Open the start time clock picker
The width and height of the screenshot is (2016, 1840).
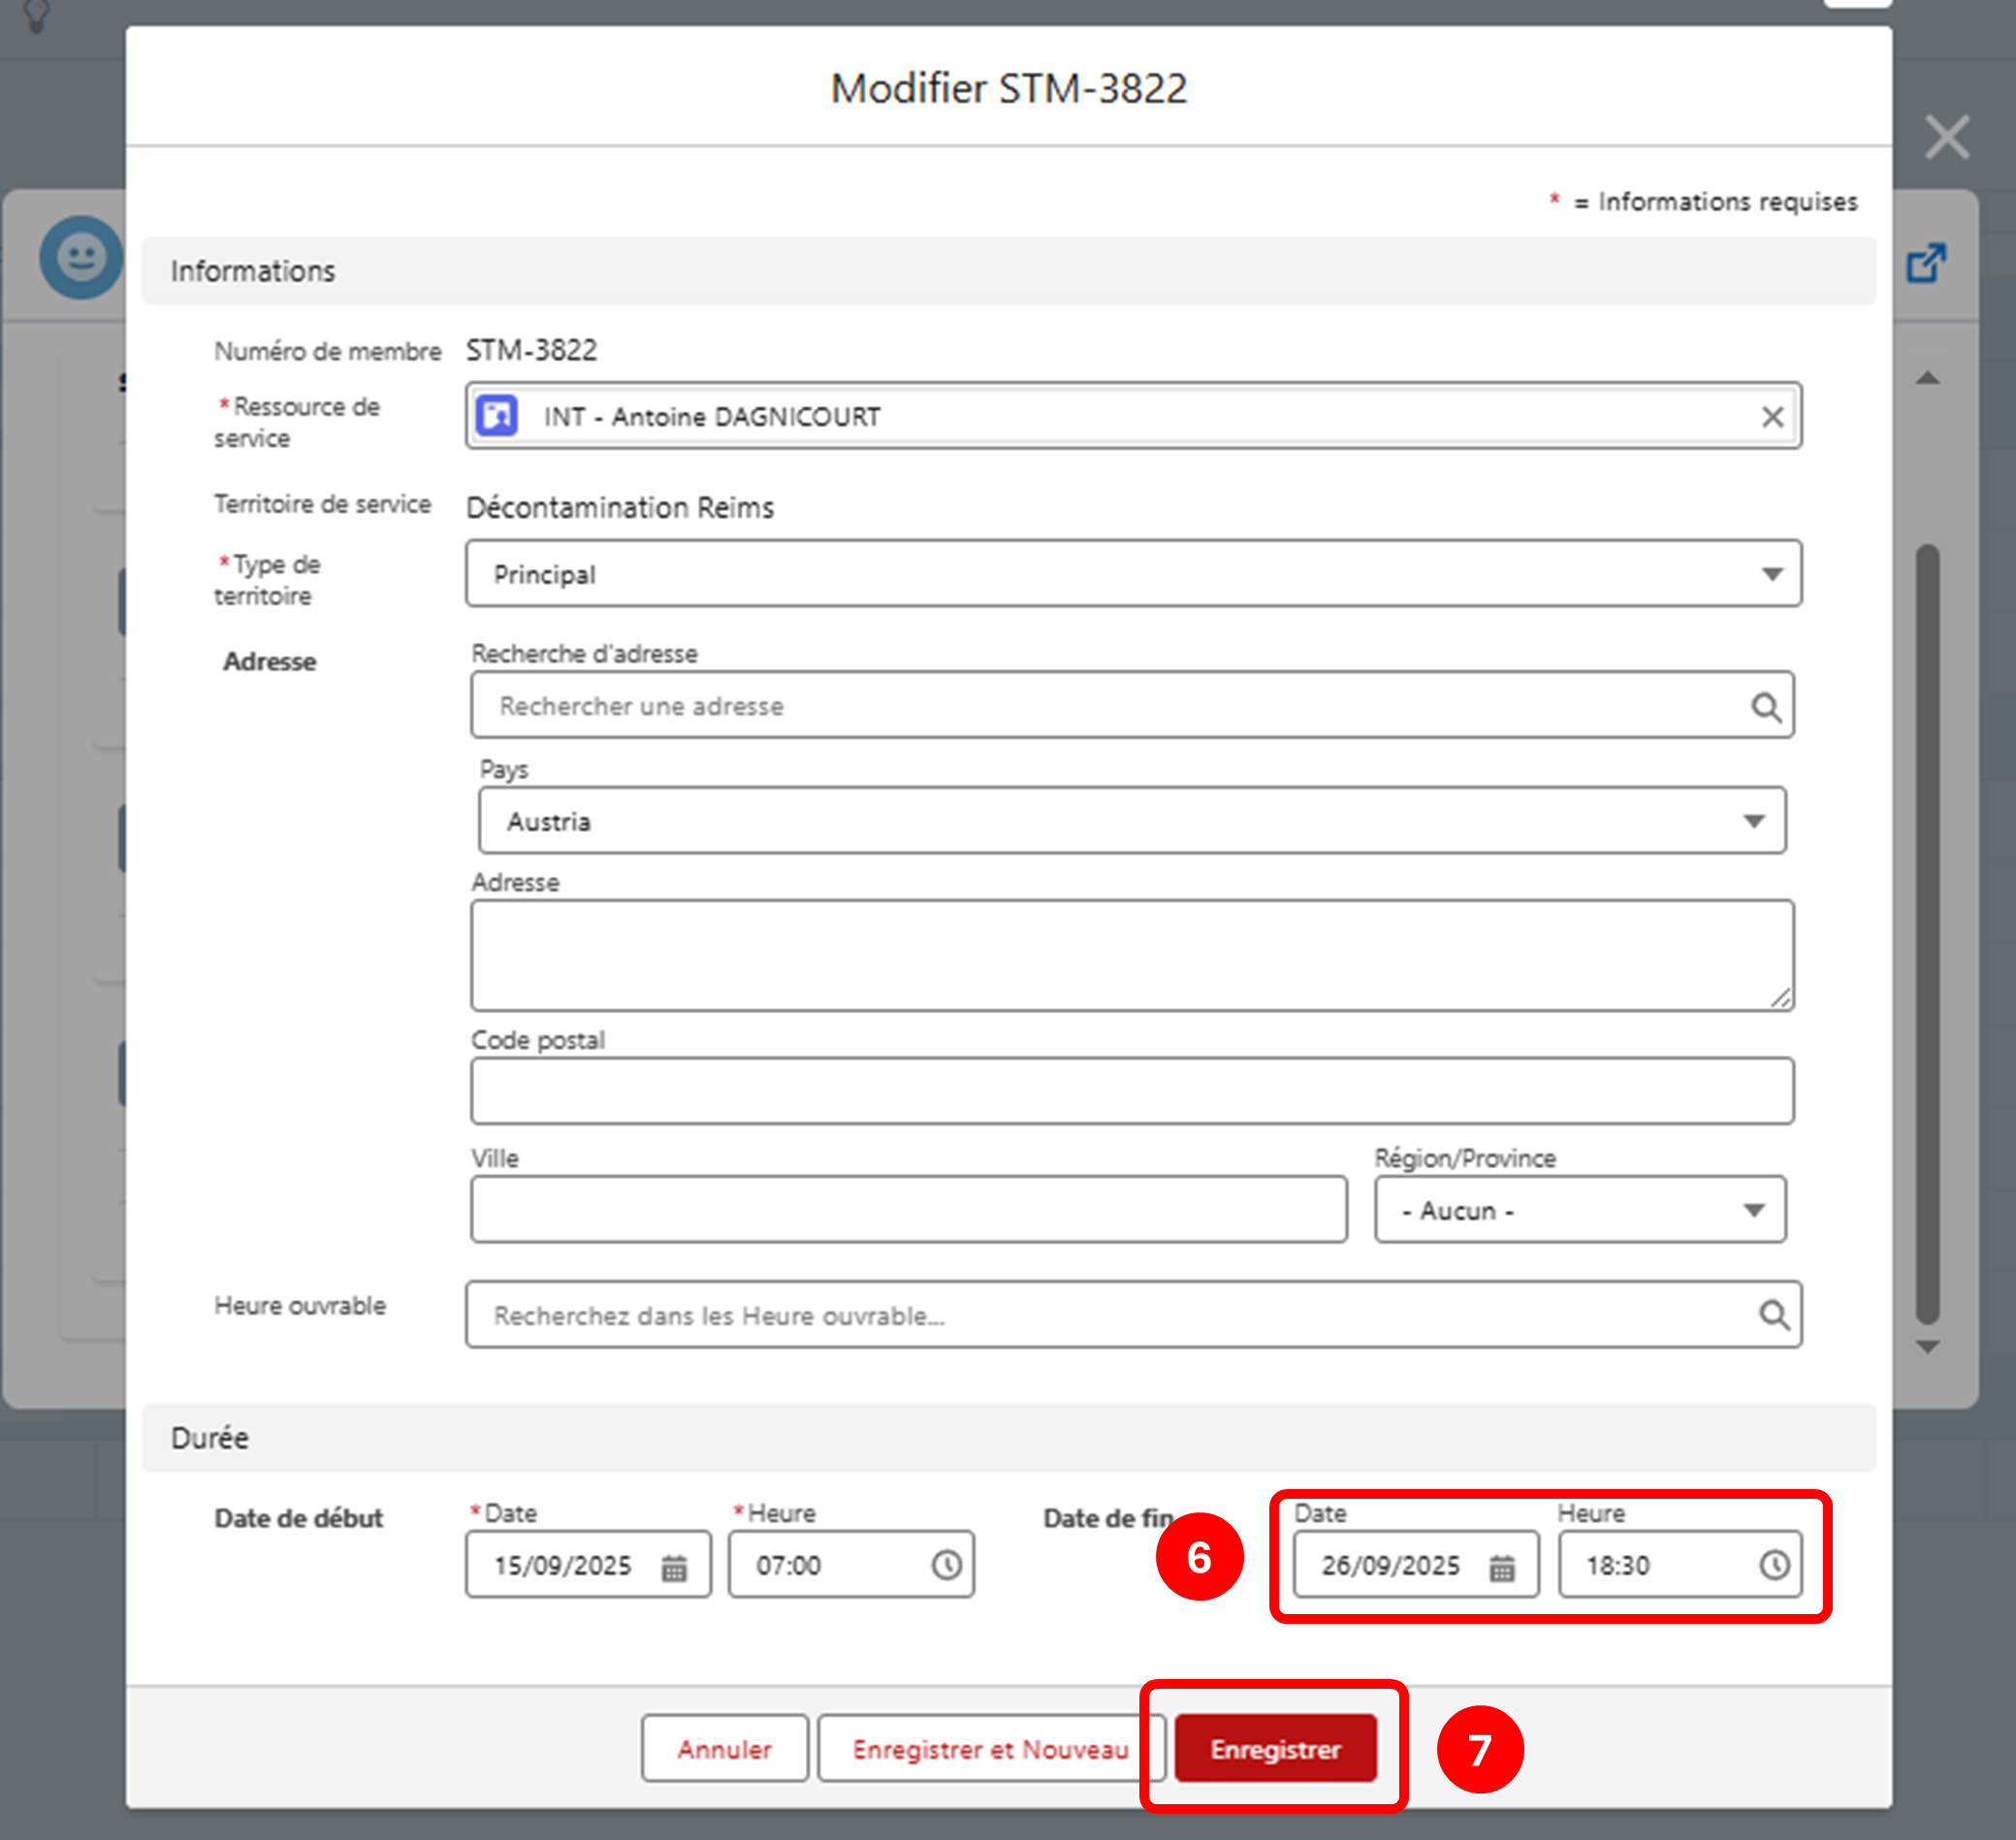pos(946,1565)
